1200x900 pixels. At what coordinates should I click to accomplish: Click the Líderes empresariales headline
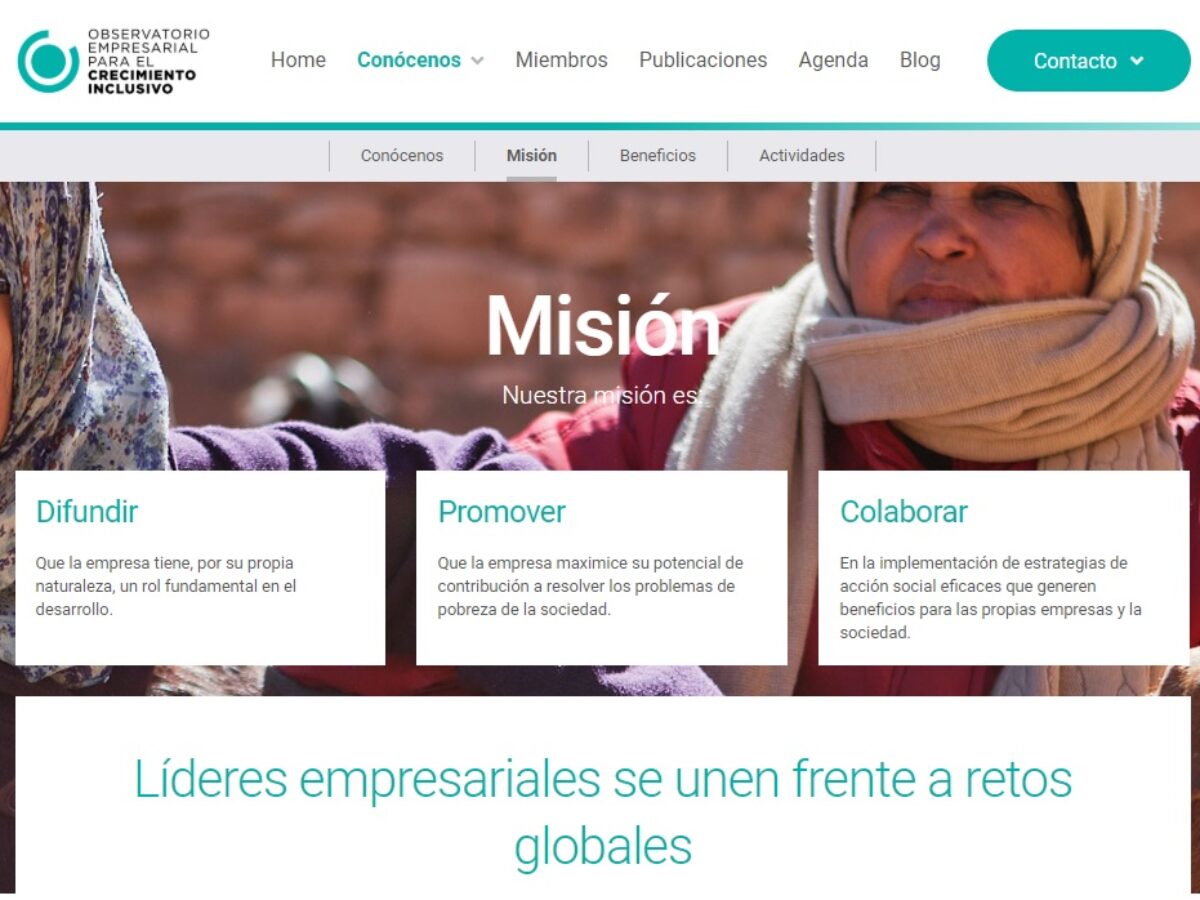[x=603, y=812]
